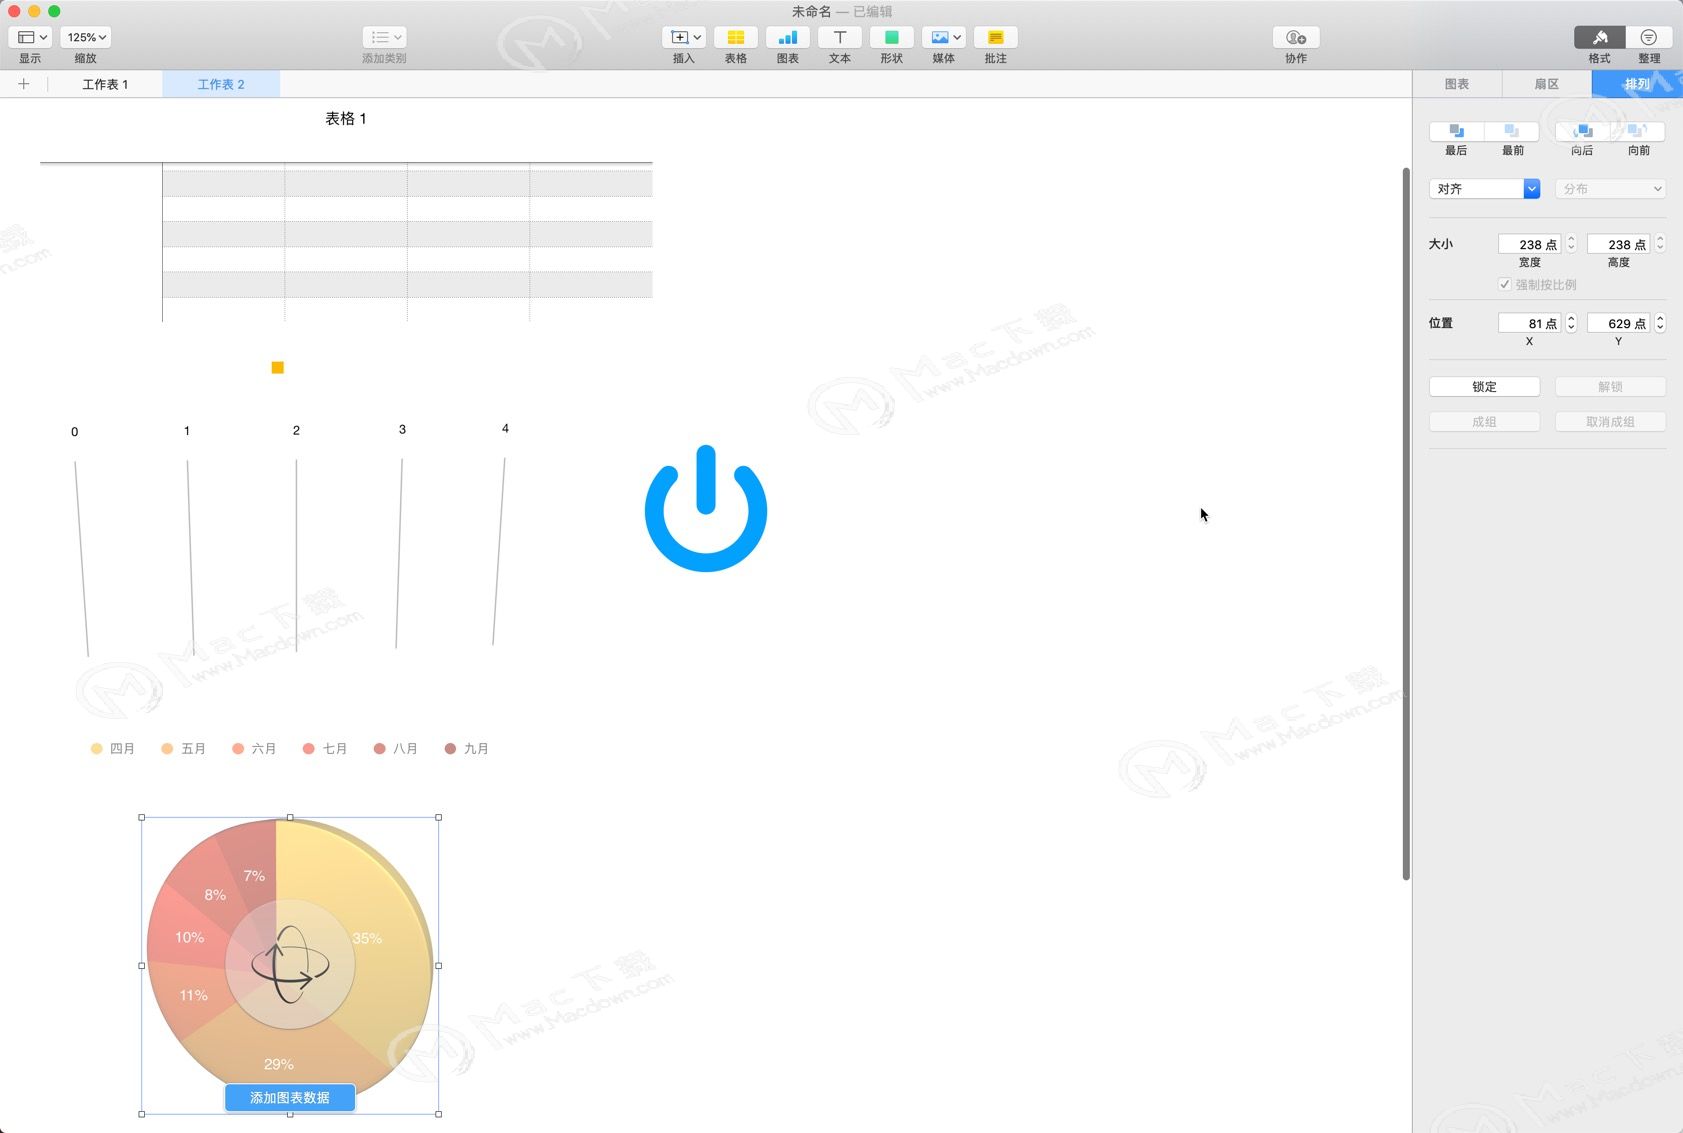1683x1133 pixels.
Task: Open the 媒体 (Media) dropdown menu
Action: coord(943,38)
